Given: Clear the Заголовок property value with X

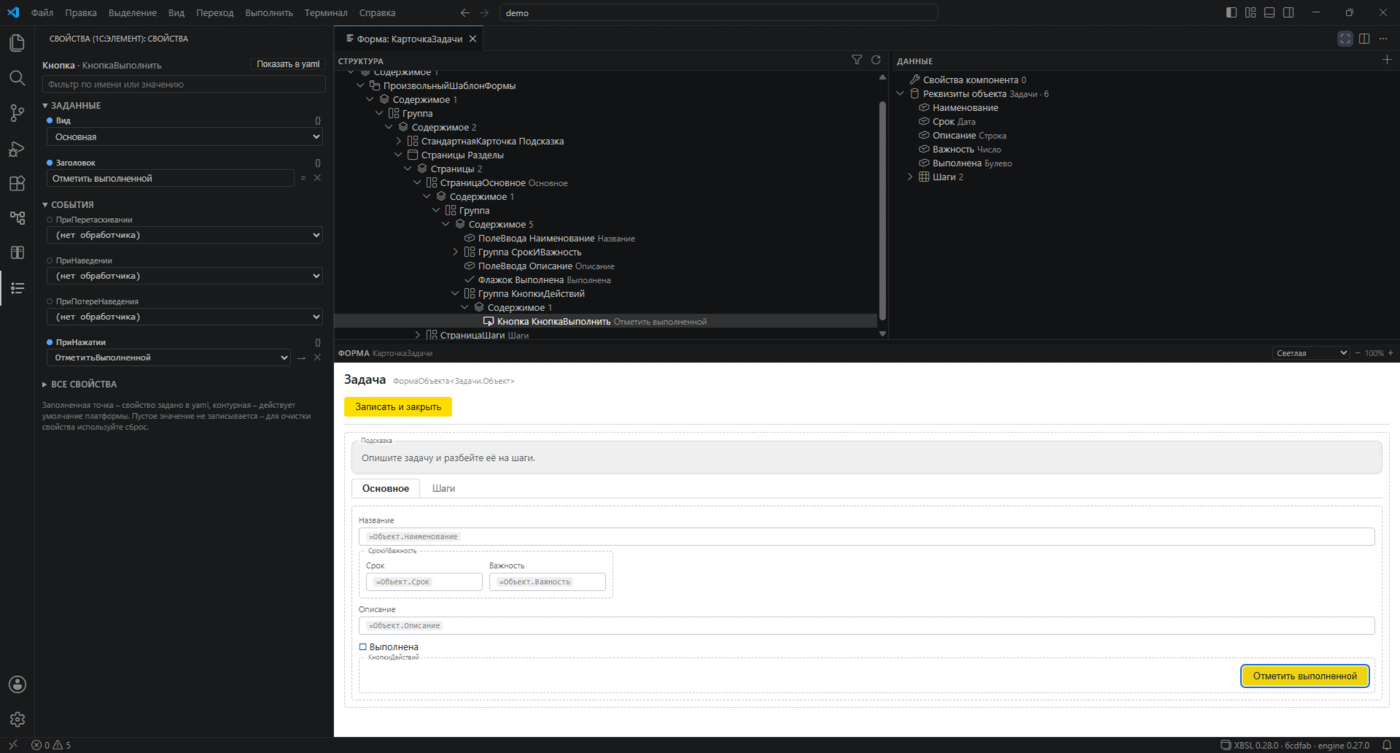Looking at the screenshot, I should 317,178.
